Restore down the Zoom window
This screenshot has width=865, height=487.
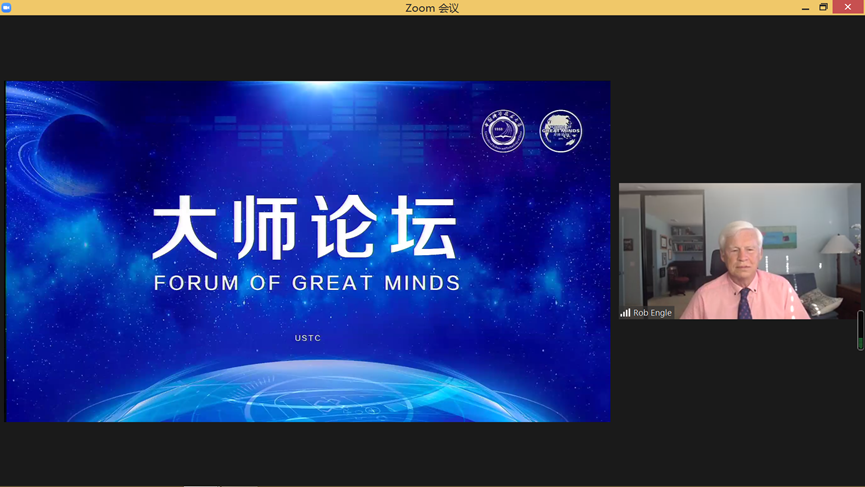coord(824,8)
